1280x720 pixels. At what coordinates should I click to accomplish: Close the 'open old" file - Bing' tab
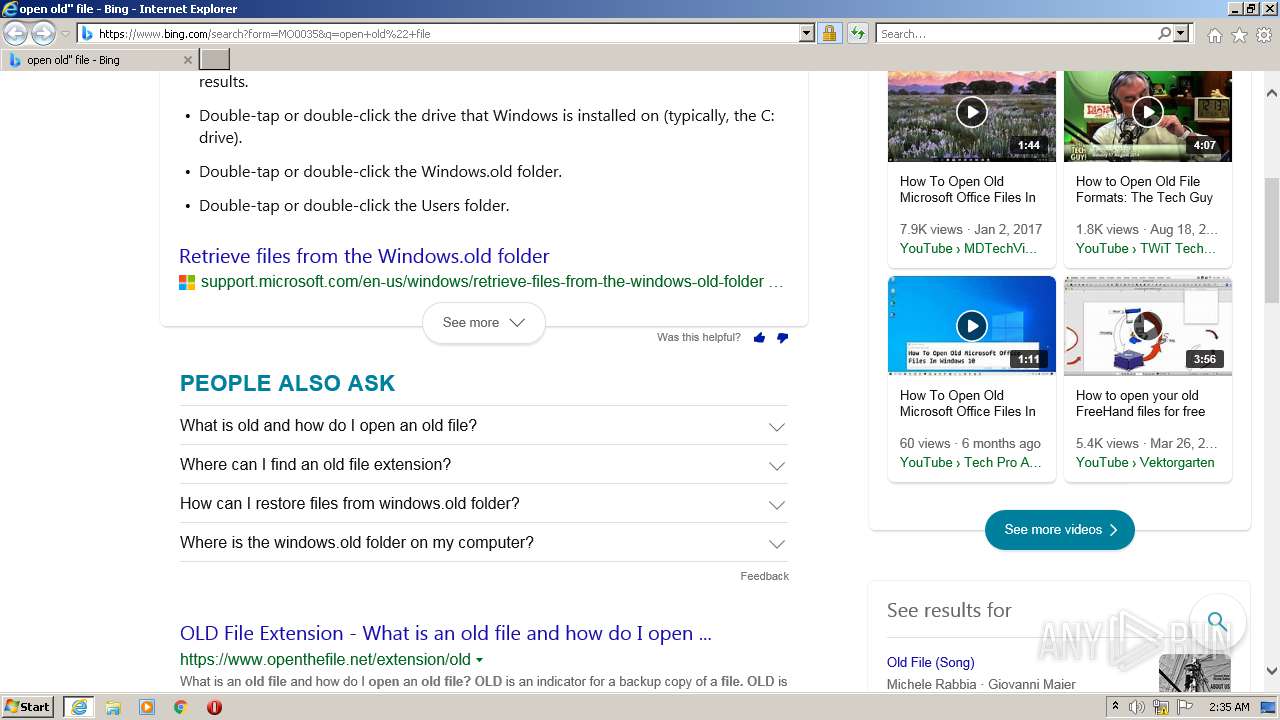point(188,60)
